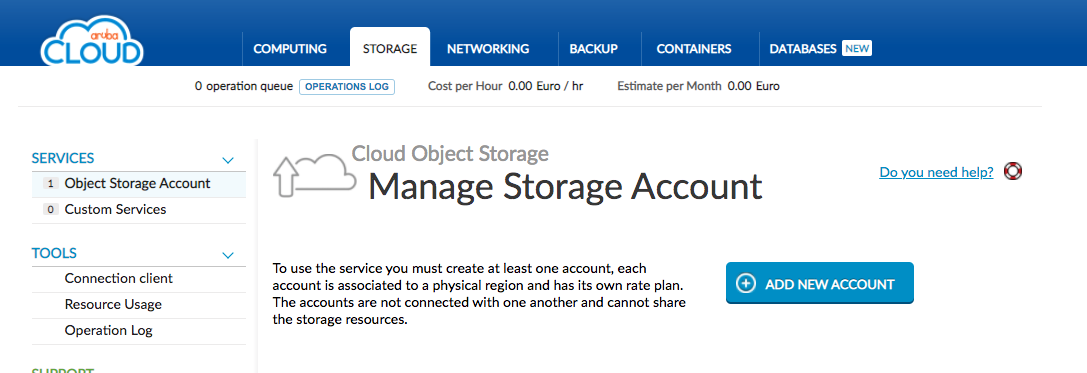Click the Operations Log button
Image resolution: width=1087 pixels, height=373 pixels.
[347, 87]
